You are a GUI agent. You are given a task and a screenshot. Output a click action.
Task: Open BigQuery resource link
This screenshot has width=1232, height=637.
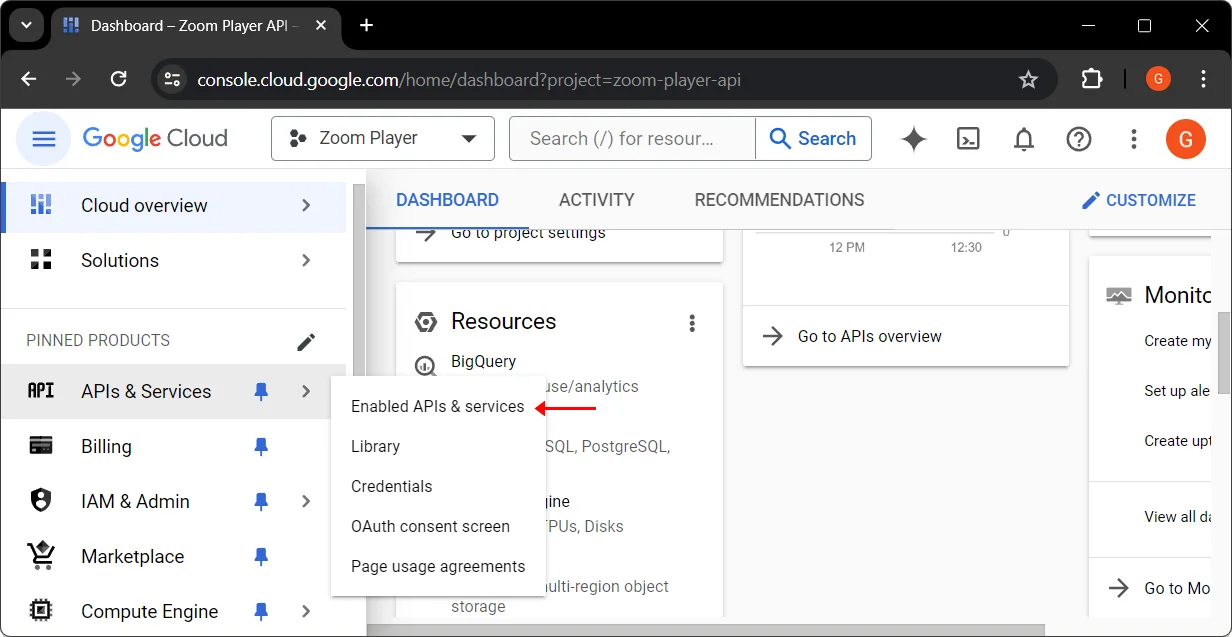pos(483,362)
